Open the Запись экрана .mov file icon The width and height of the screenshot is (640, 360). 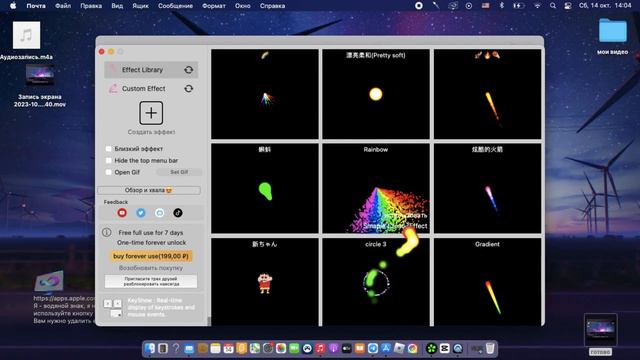point(40,75)
